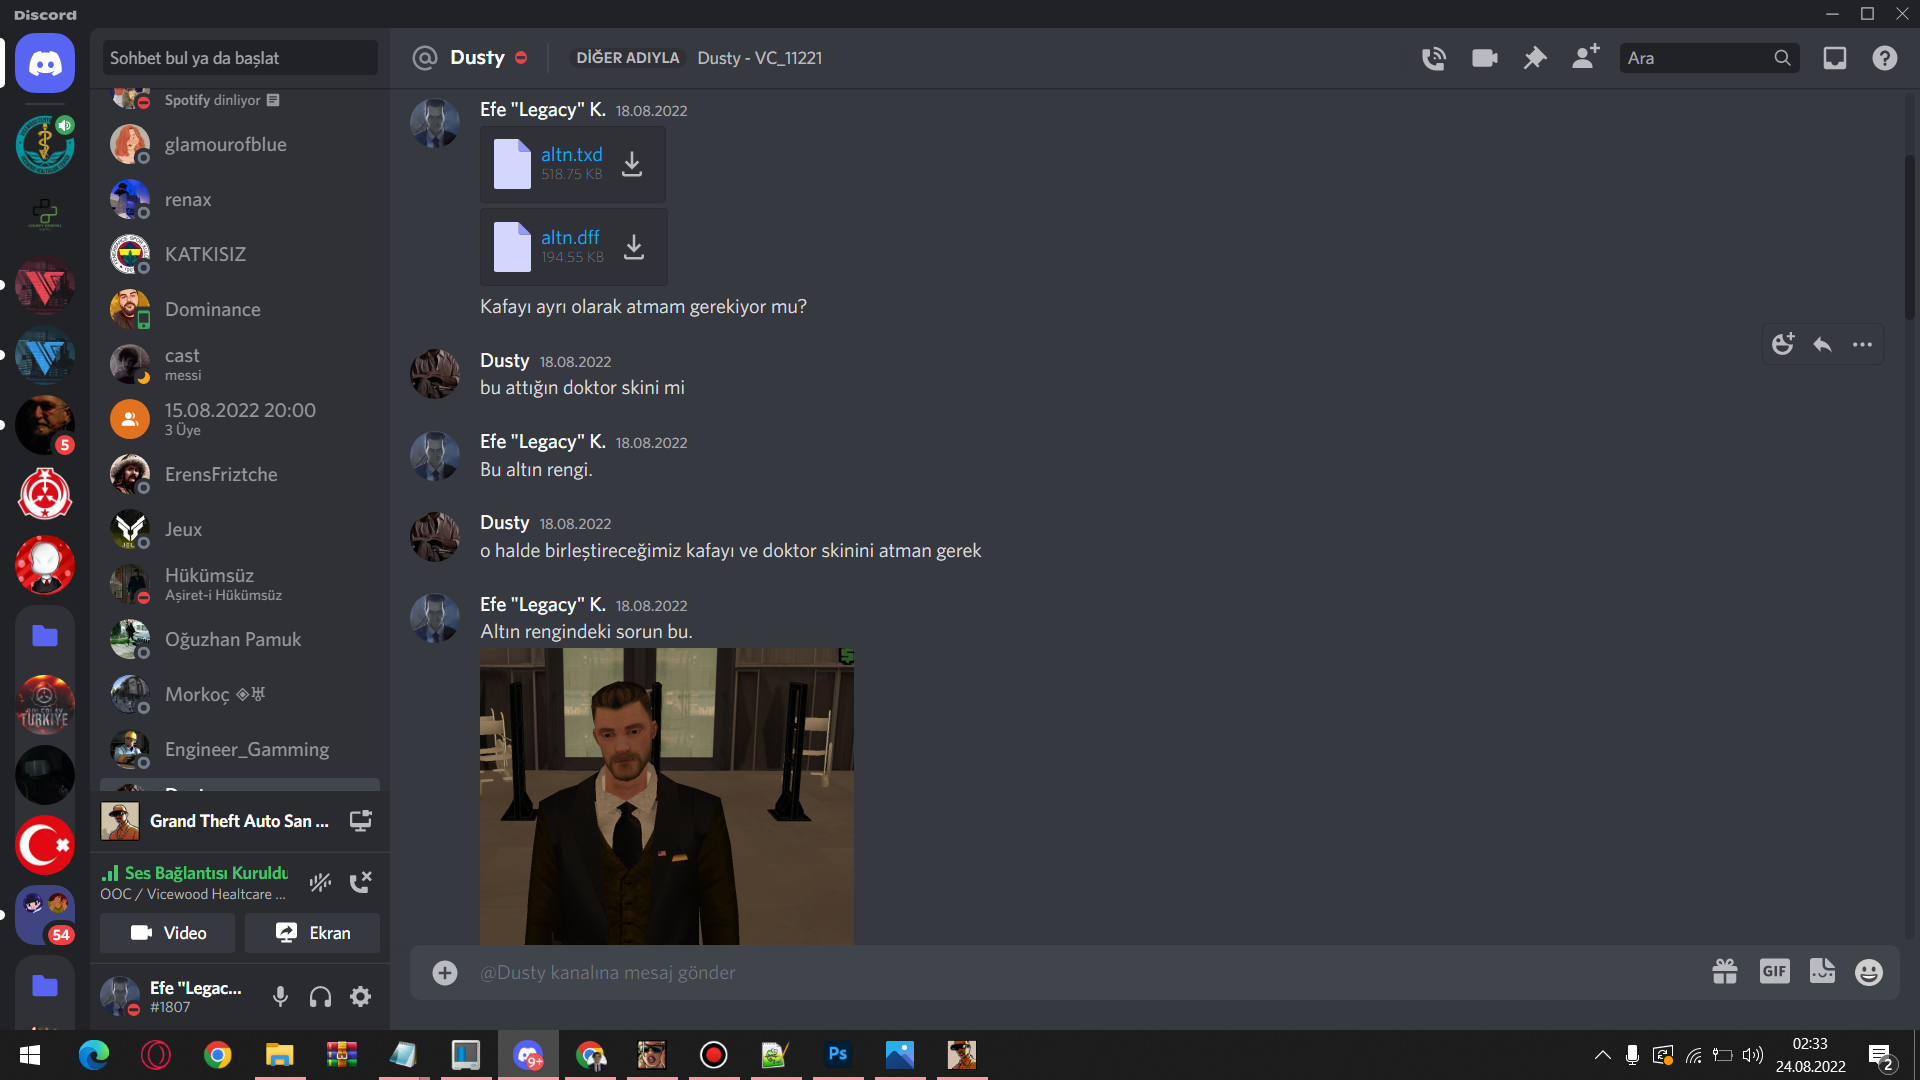Open the taskbar volume control
Image resolution: width=1920 pixels, height=1080 pixels.
pyautogui.click(x=1753, y=1055)
